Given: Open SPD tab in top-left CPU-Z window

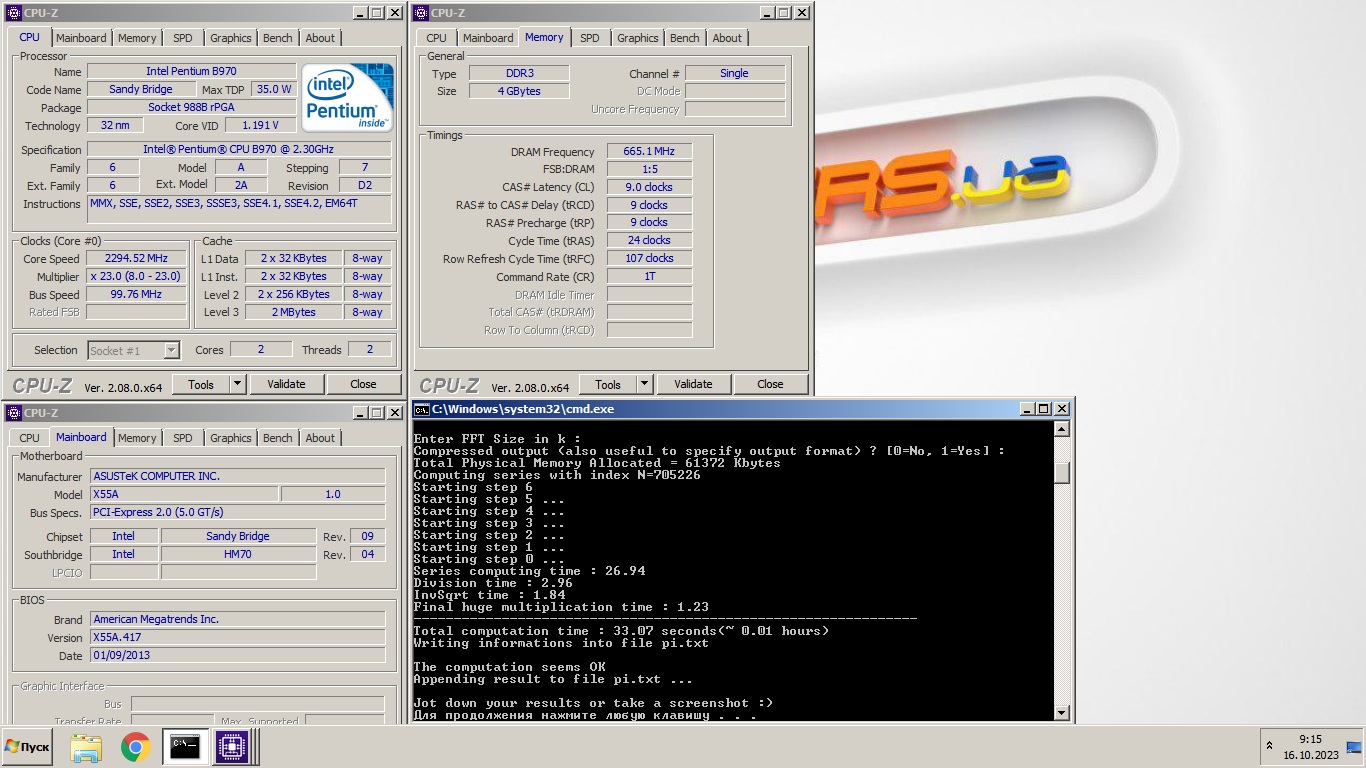Looking at the screenshot, I should [183, 38].
